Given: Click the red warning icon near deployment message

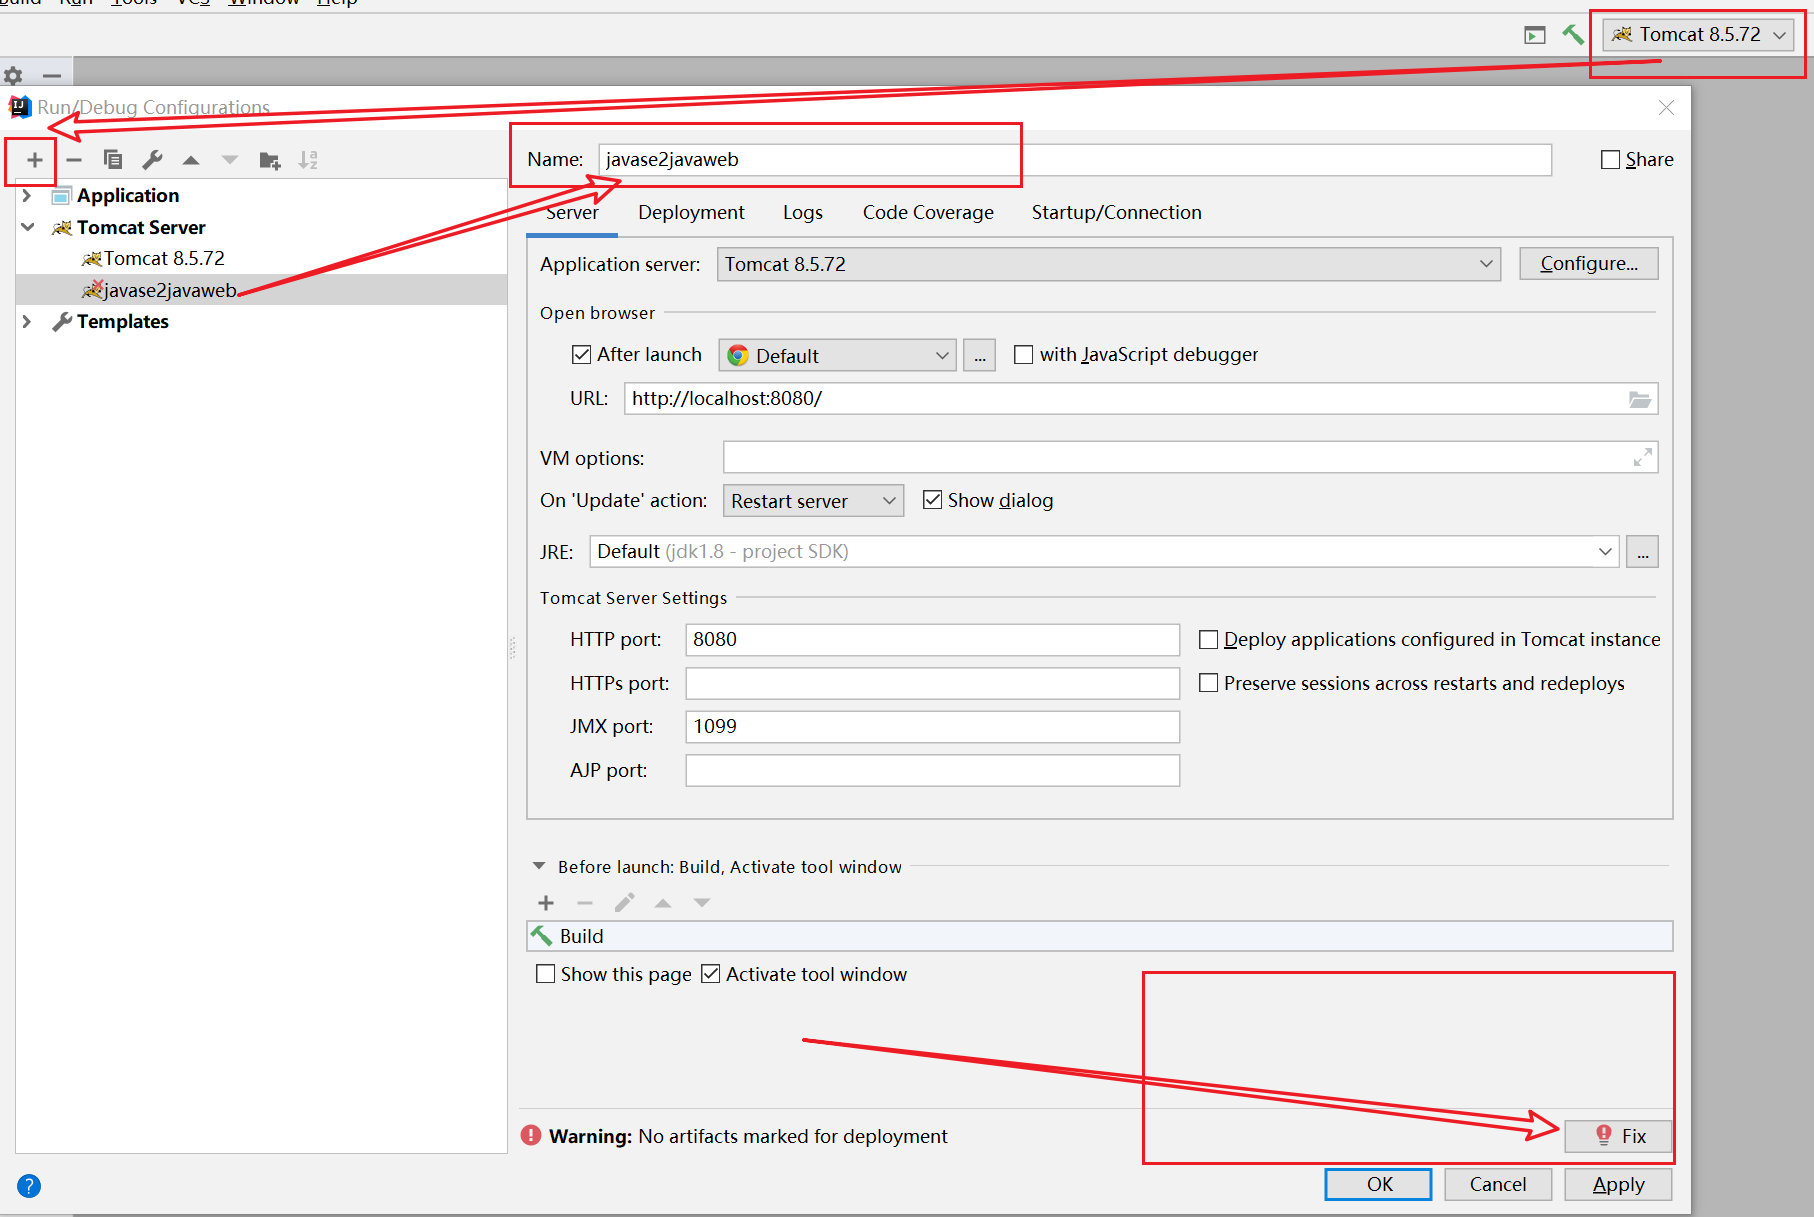Looking at the screenshot, I should click(x=531, y=1136).
